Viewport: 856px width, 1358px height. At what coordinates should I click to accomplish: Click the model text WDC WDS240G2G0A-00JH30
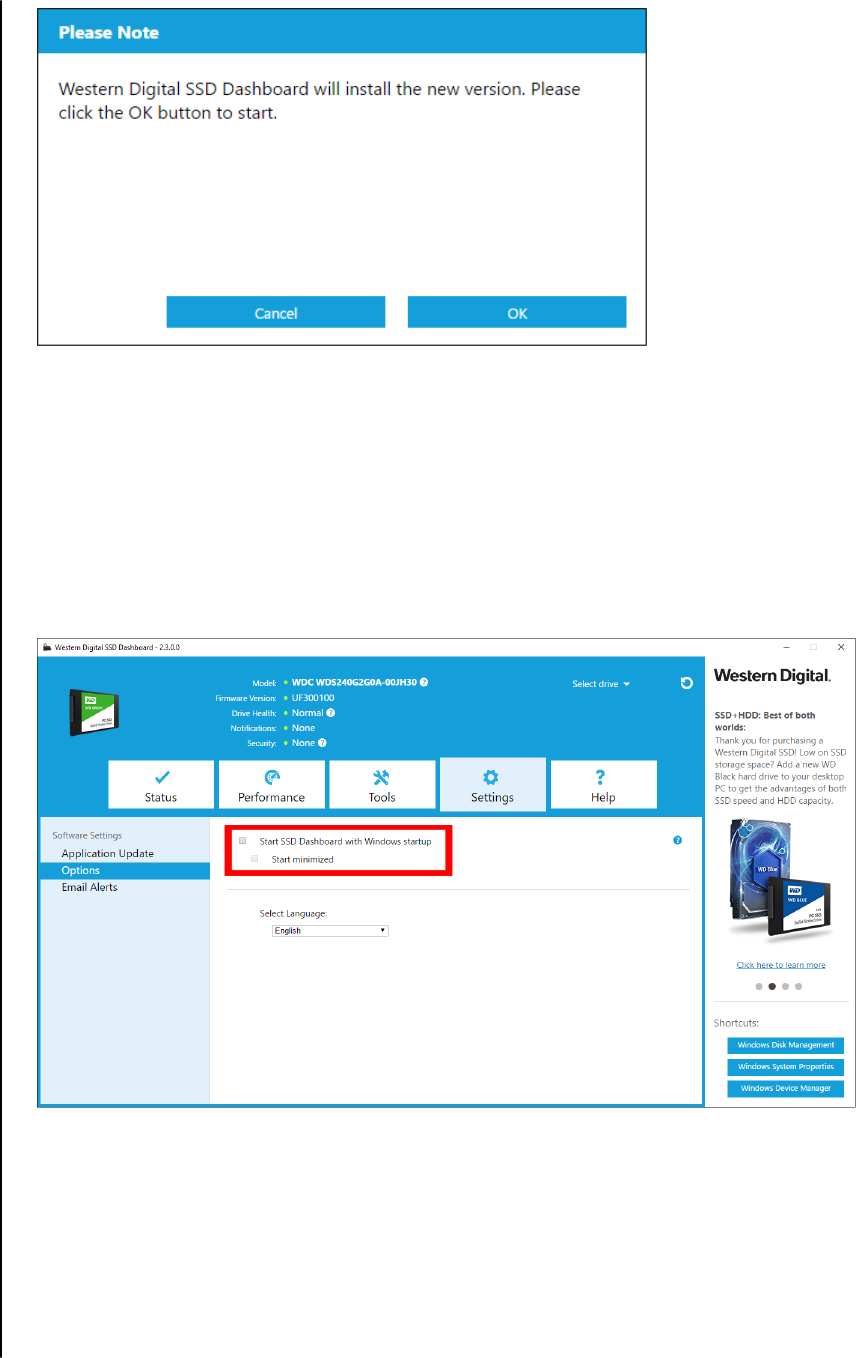(354, 682)
